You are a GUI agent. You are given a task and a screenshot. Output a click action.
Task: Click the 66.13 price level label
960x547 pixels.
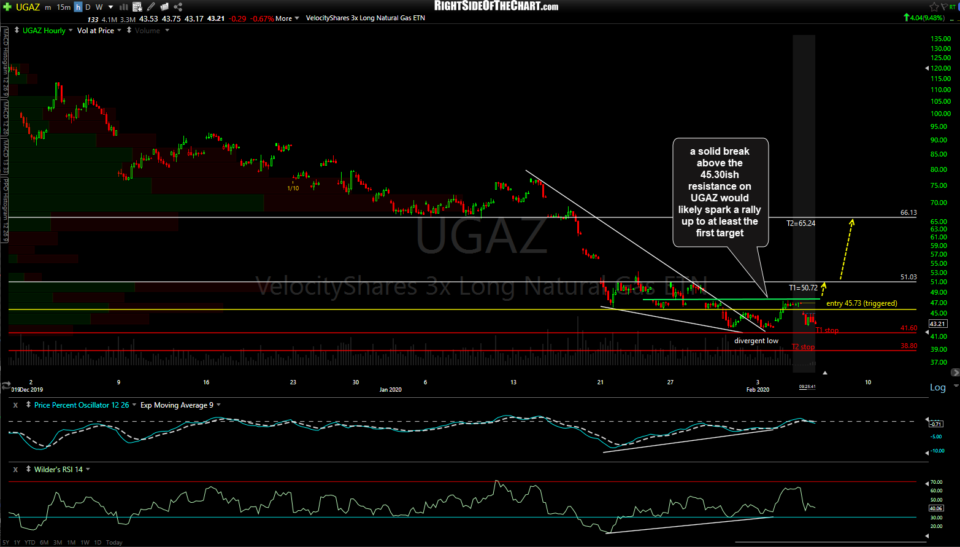(909, 213)
